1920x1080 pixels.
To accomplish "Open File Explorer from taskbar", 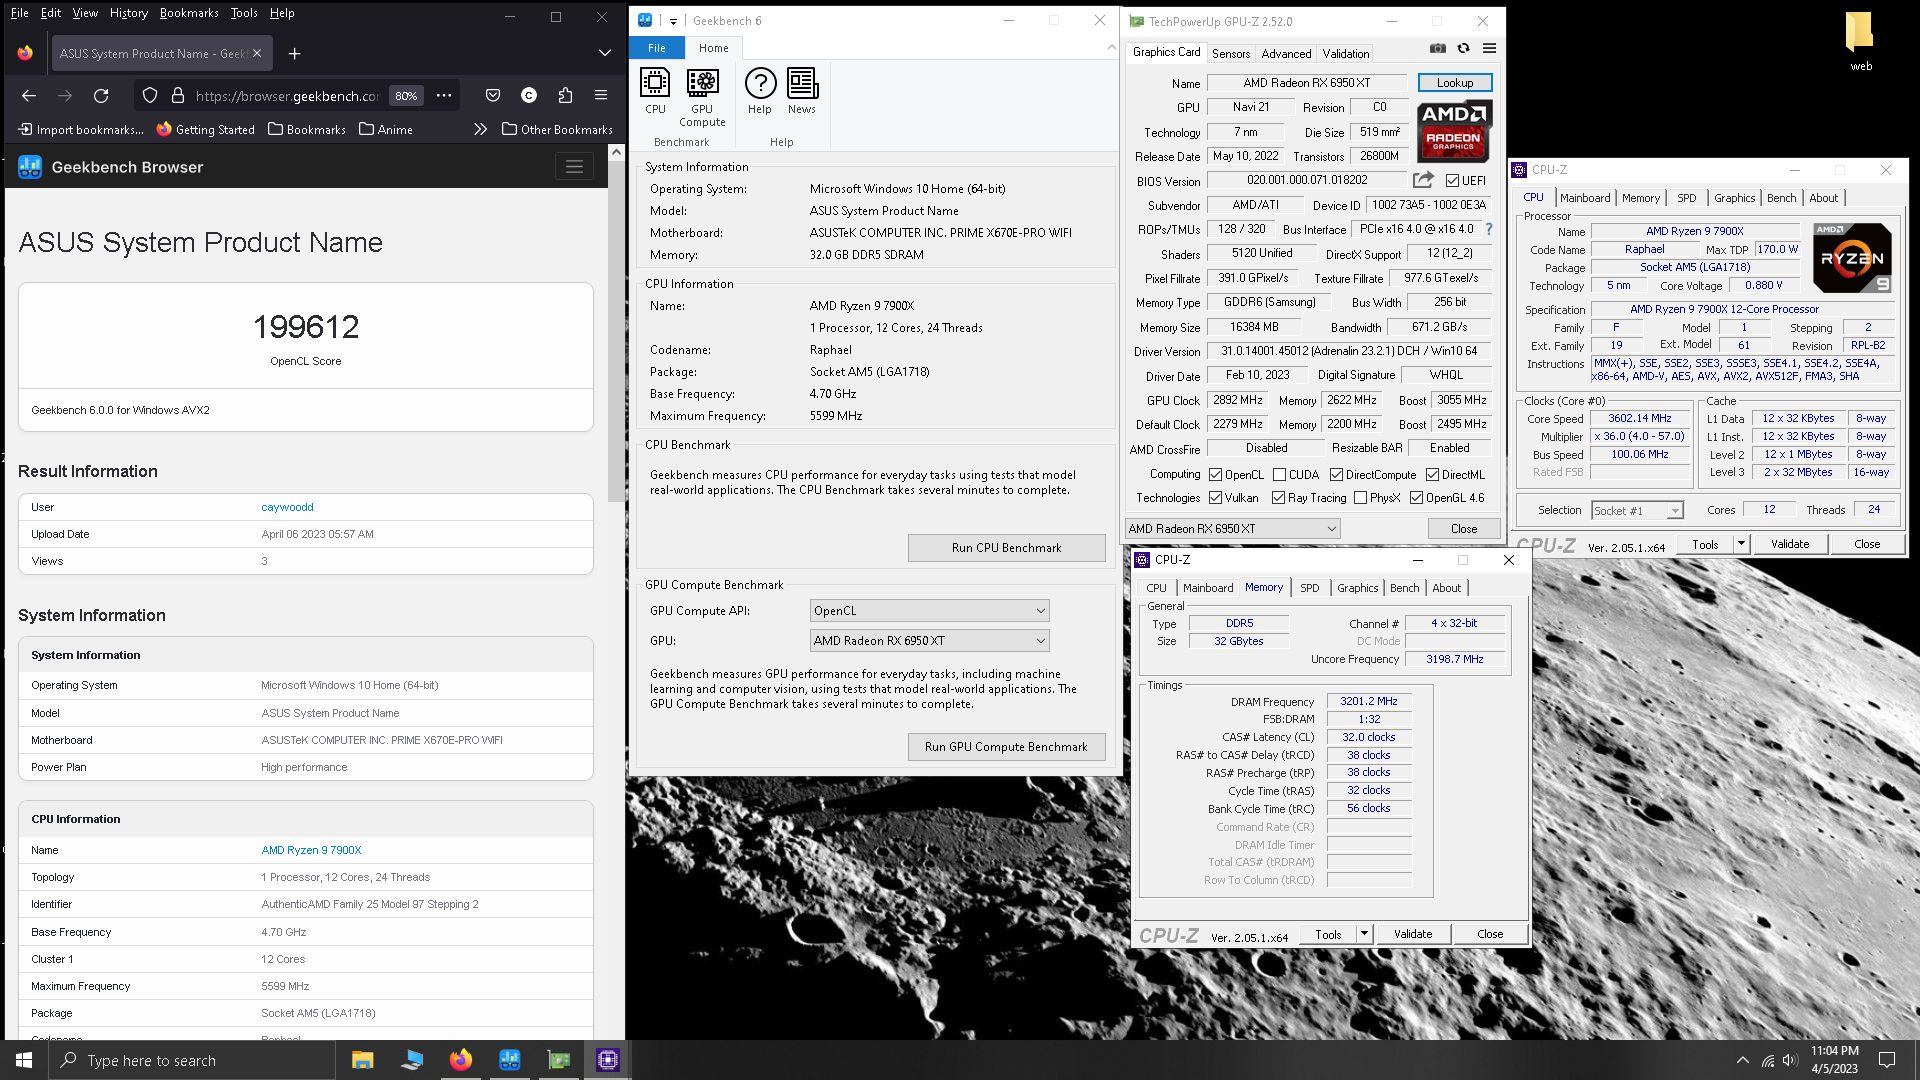I will [x=362, y=1060].
